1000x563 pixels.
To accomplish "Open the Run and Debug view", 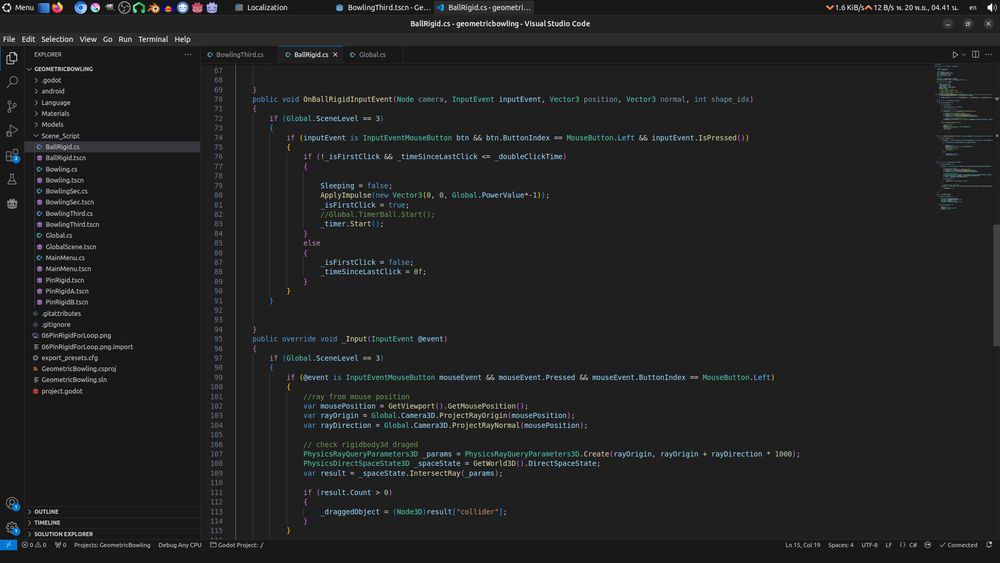I will click(12, 131).
